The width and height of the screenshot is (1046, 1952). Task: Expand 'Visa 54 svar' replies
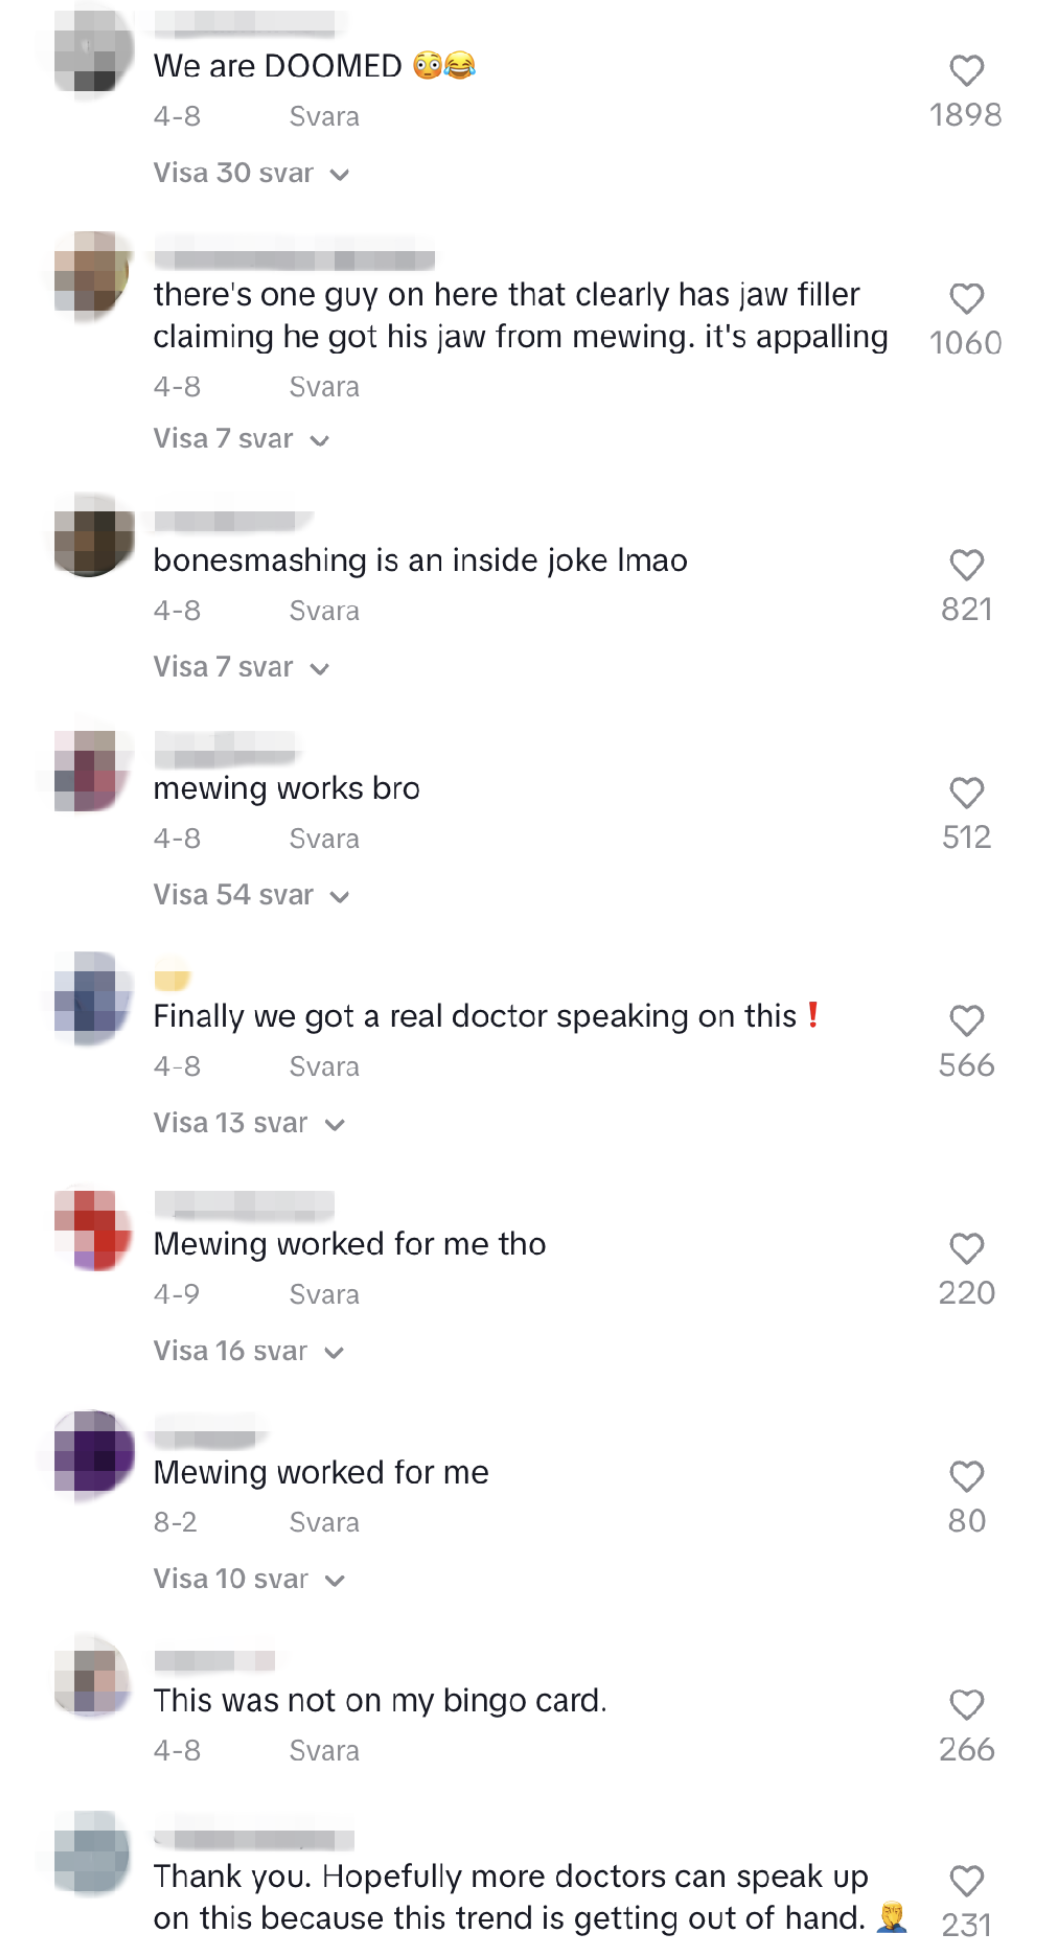point(251,895)
